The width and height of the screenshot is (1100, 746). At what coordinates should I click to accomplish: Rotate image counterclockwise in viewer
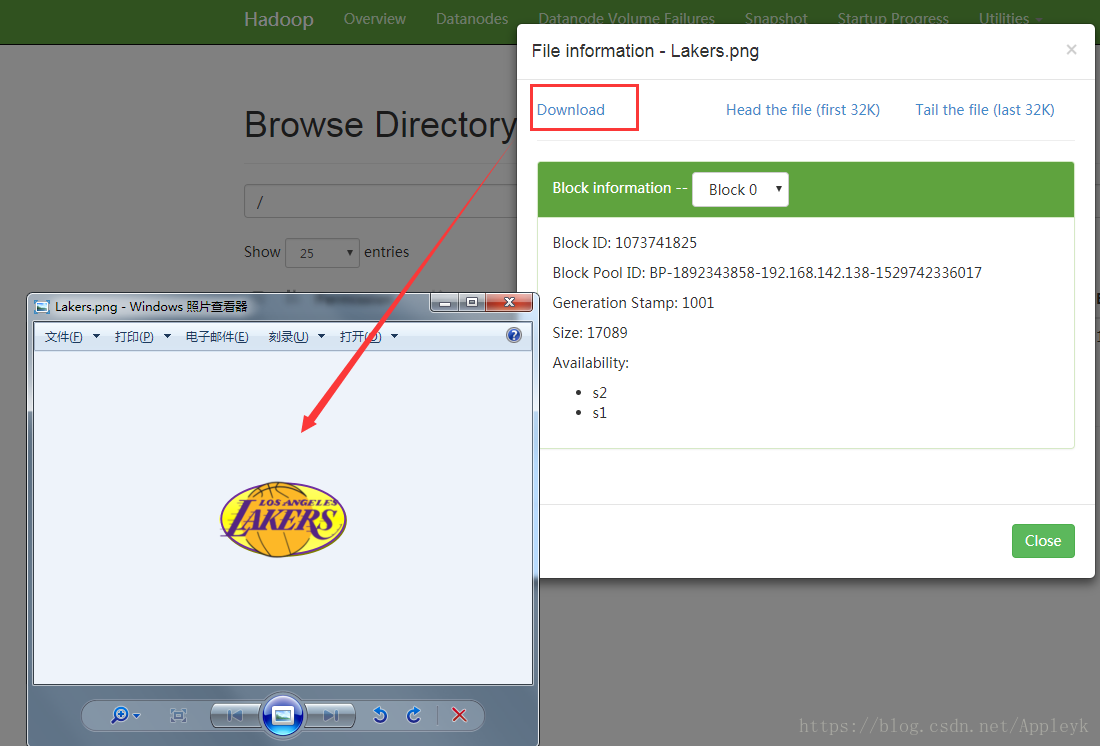380,715
